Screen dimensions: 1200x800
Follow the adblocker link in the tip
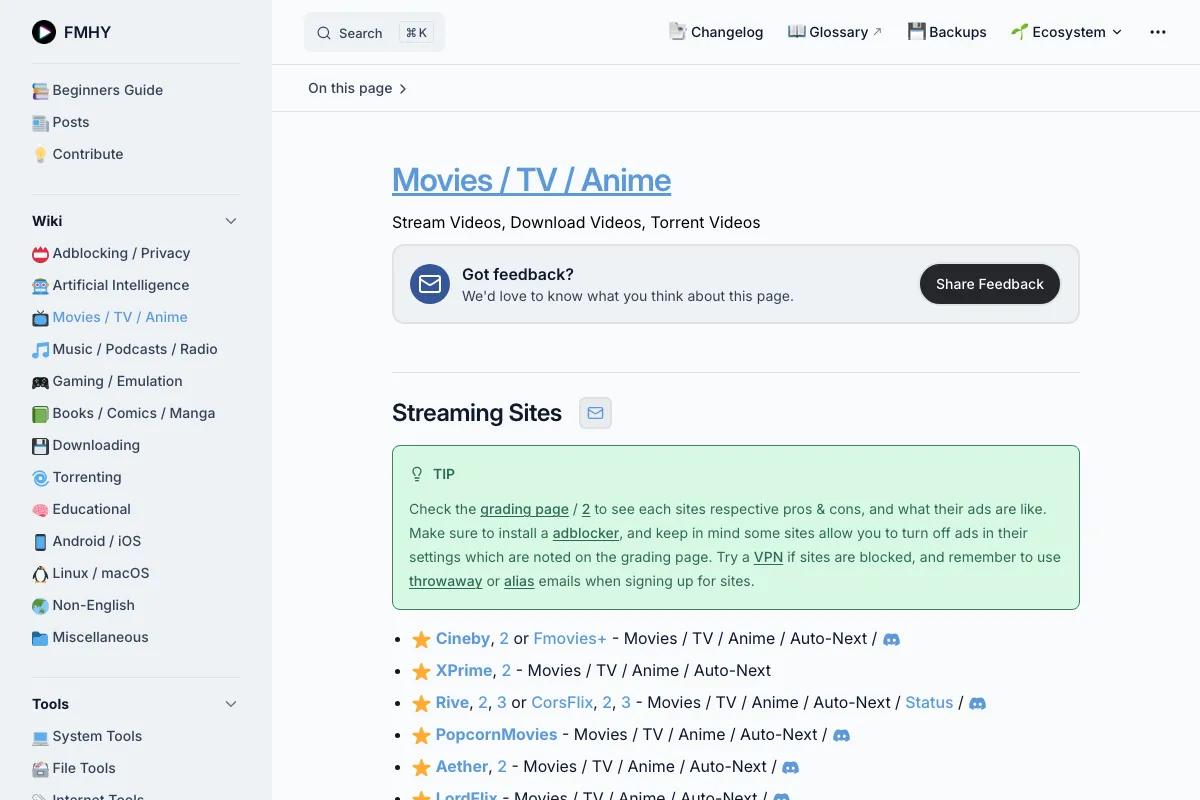(x=586, y=533)
